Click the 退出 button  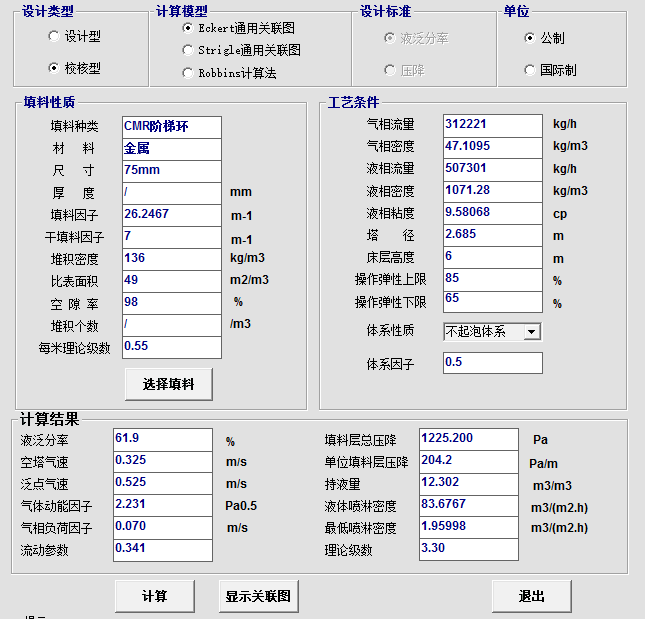pos(531,596)
